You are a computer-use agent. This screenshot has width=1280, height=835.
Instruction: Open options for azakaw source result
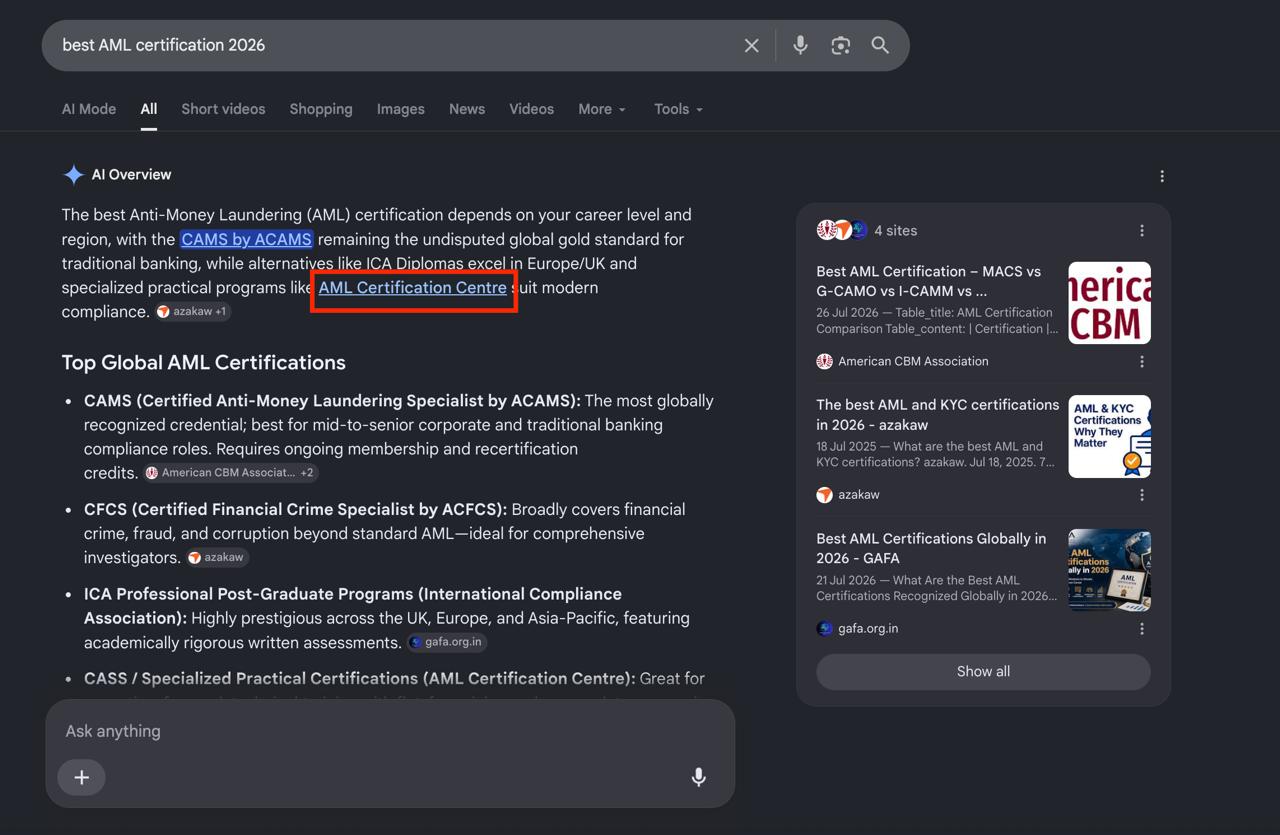tap(1142, 495)
